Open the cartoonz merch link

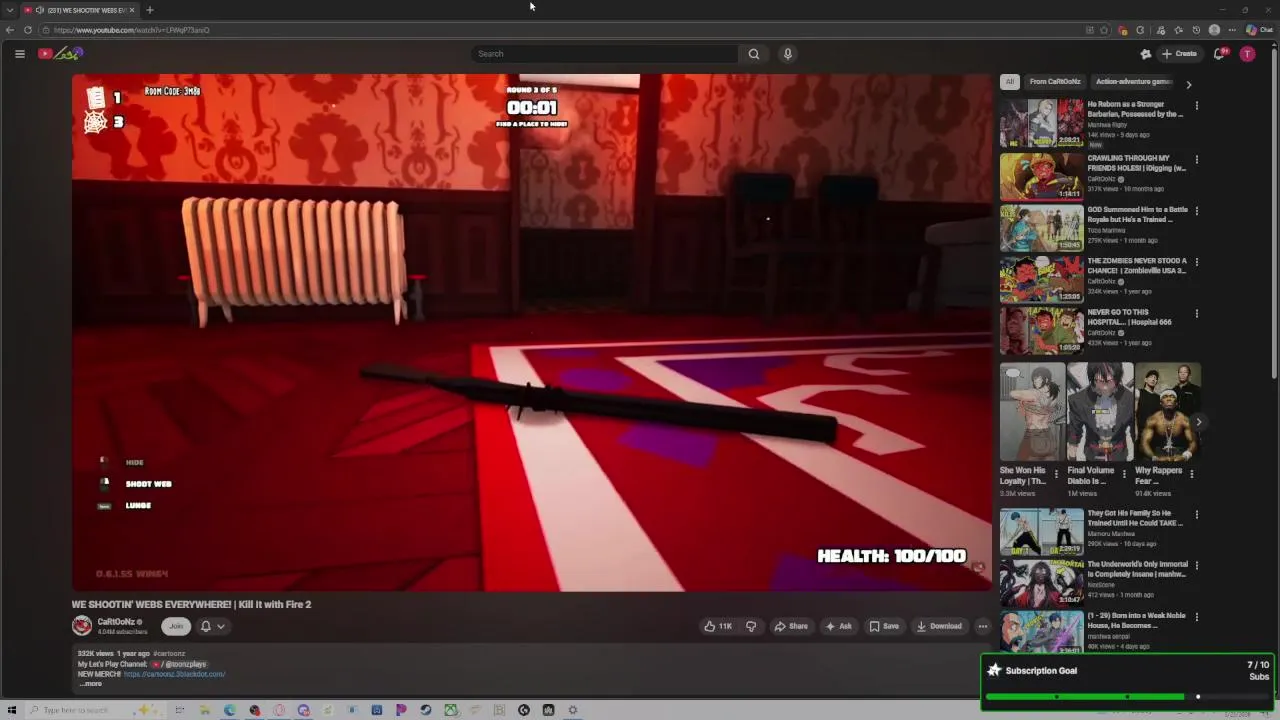point(175,674)
